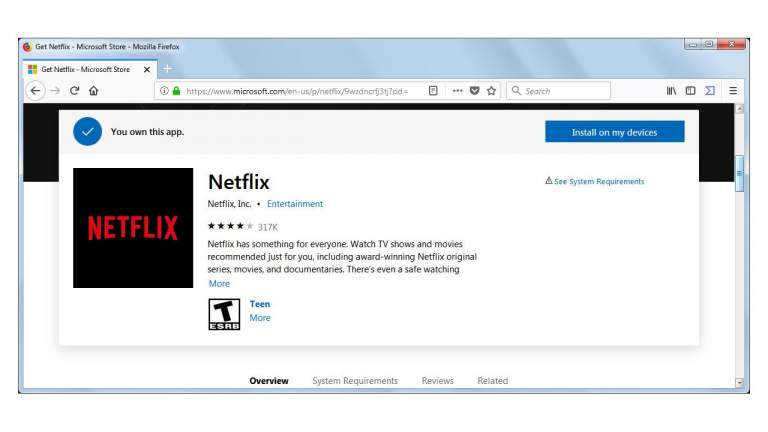Viewport: 768px width, 432px height.
Task: Click Install on my devices button
Action: click(615, 132)
